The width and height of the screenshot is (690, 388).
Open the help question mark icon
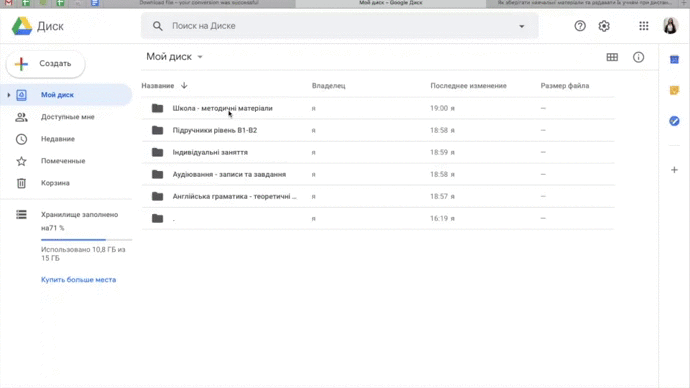(580, 26)
